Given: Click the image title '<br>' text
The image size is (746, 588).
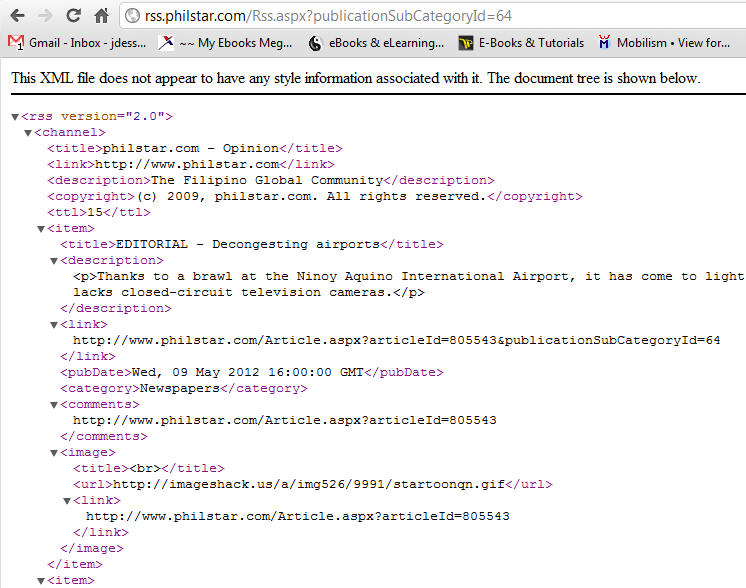Looking at the screenshot, I should (x=145, y=469).
